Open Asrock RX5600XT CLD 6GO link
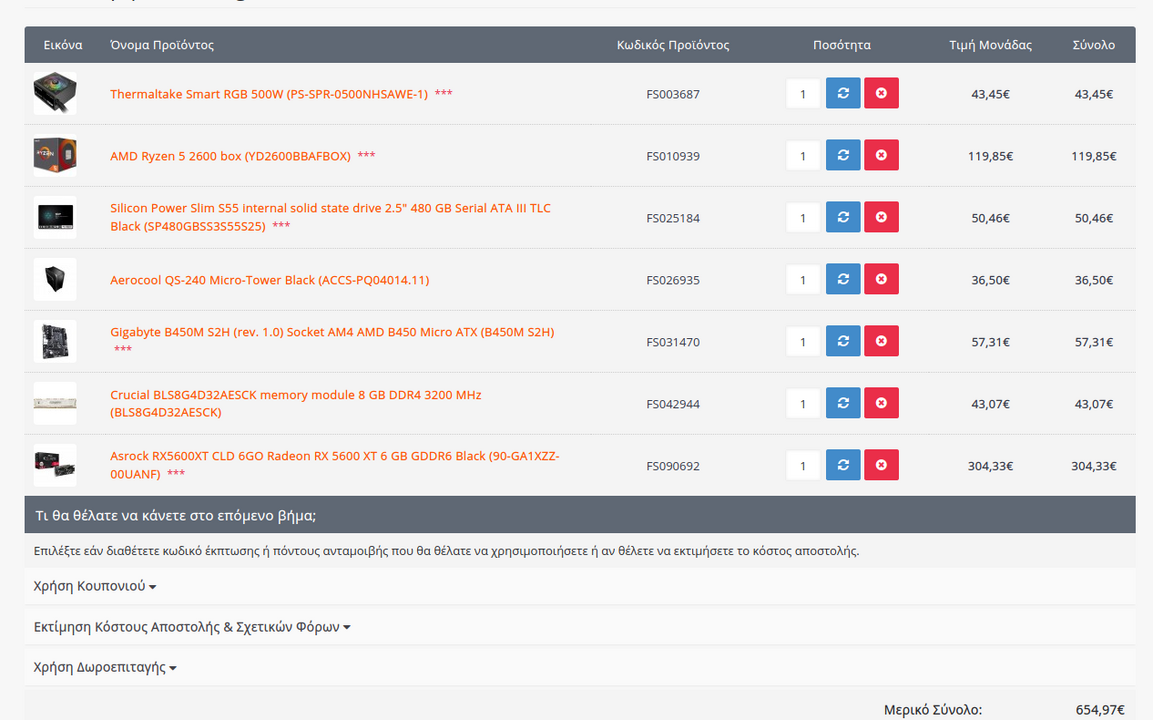1153x720 pixels. 335,465
